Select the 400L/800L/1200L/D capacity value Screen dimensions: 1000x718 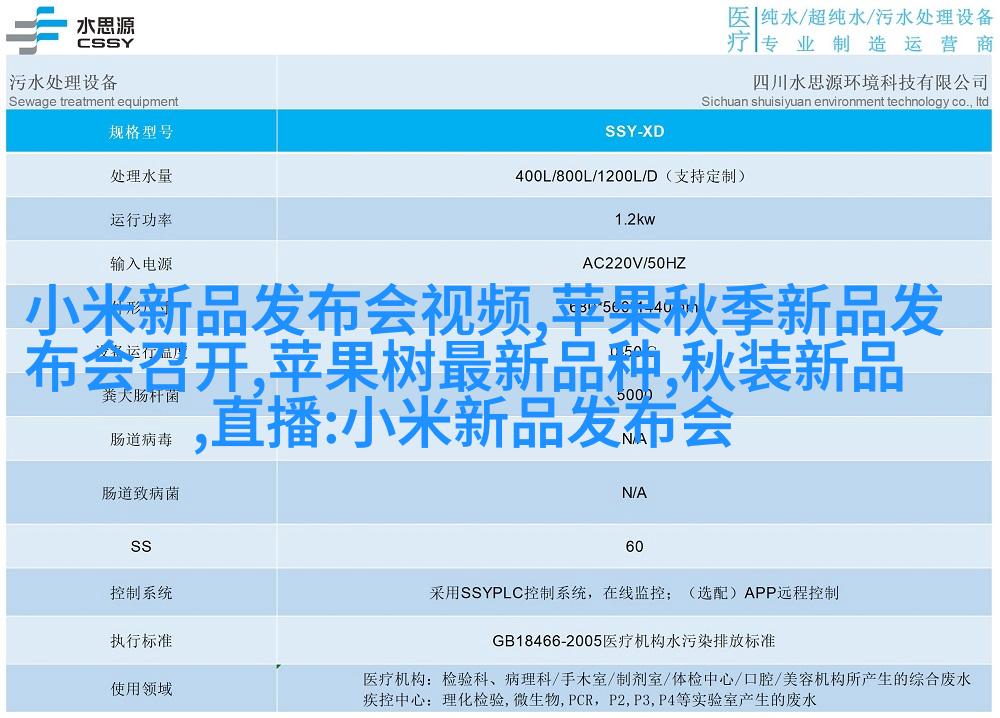point(631,176)
